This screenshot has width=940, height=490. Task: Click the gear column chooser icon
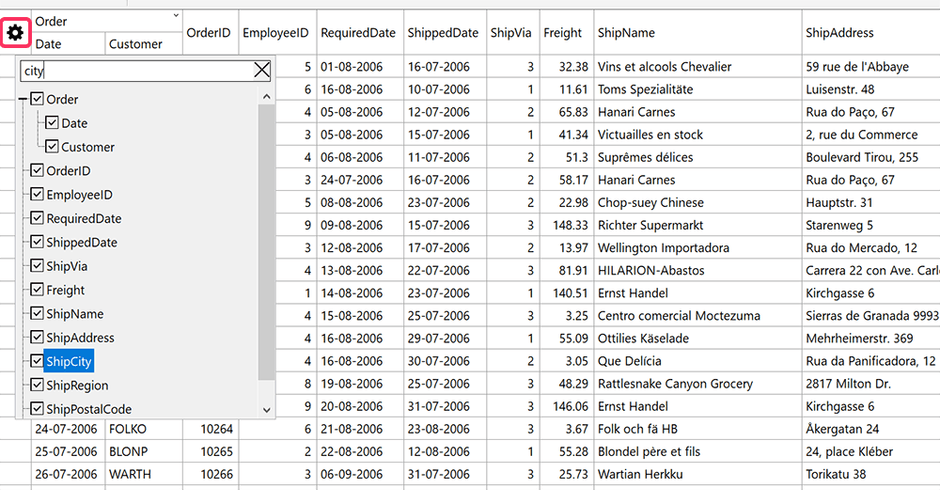15,33
